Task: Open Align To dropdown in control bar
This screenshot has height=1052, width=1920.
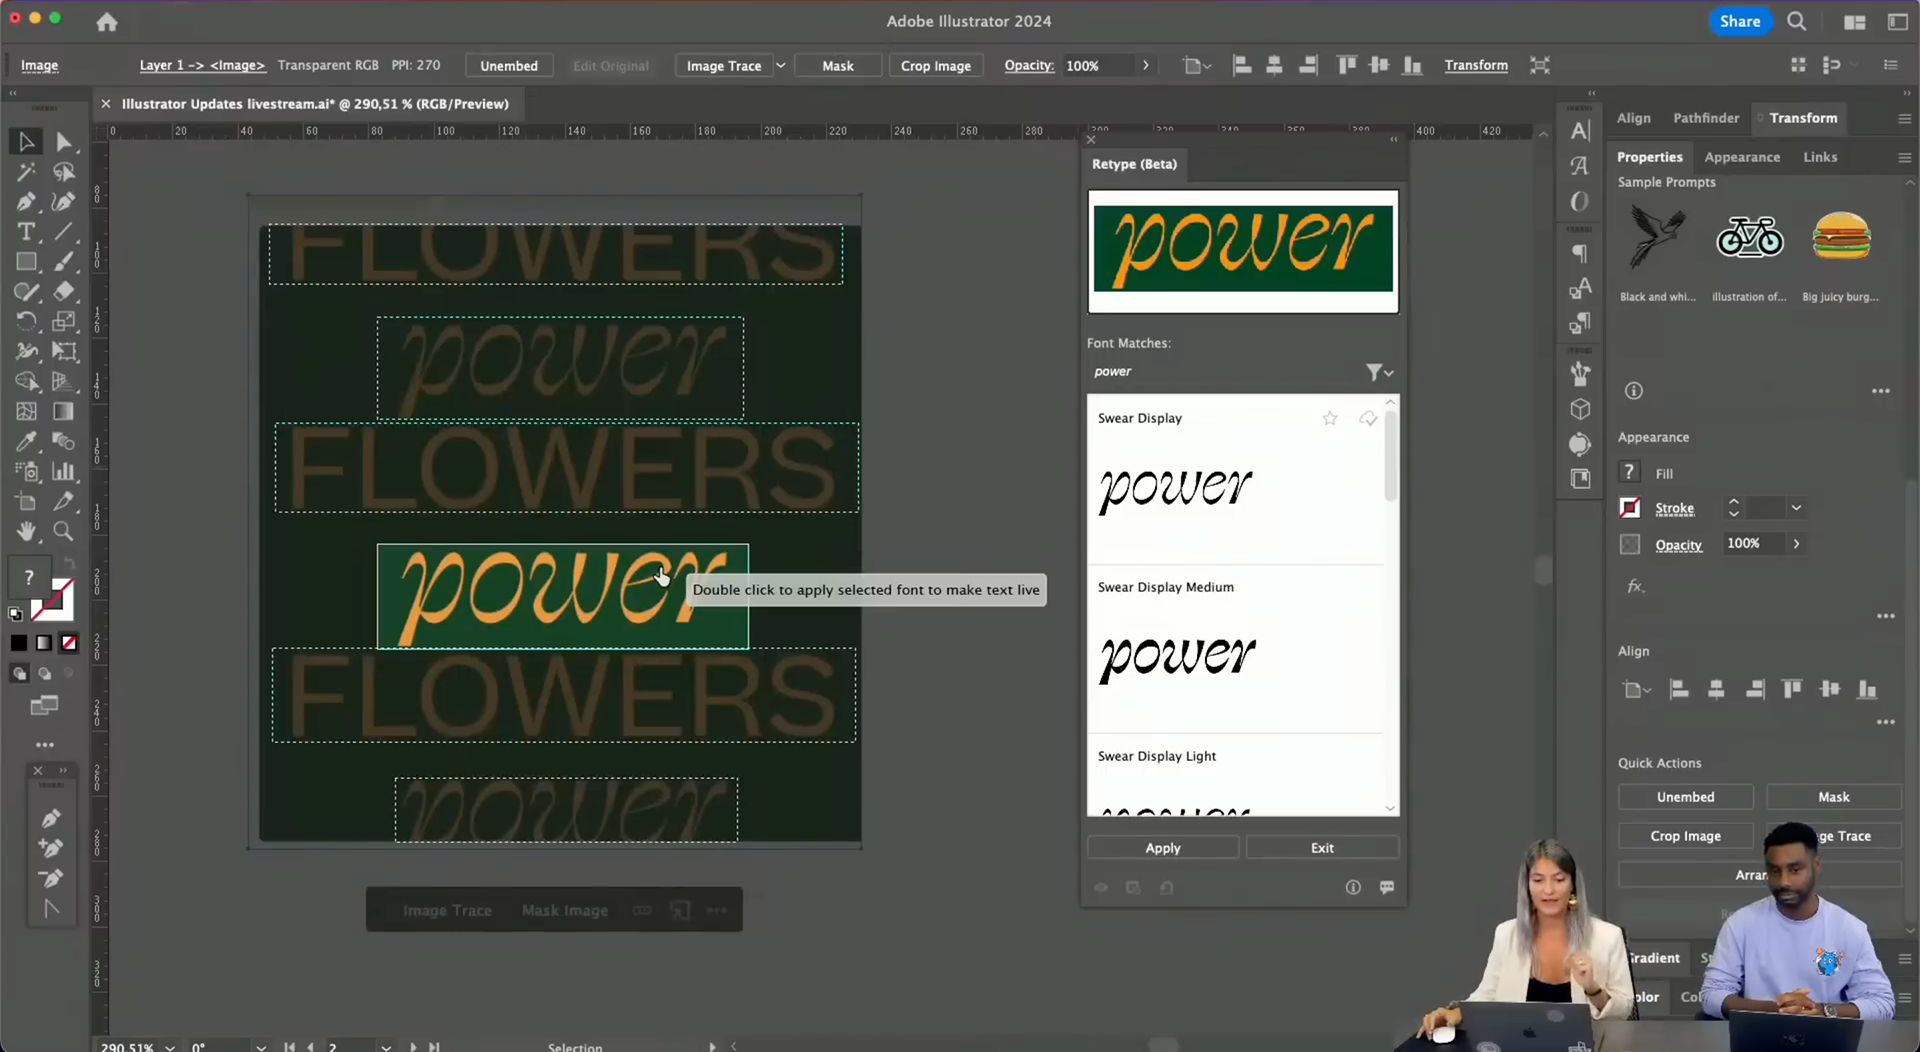Action: click(1197, 65)
